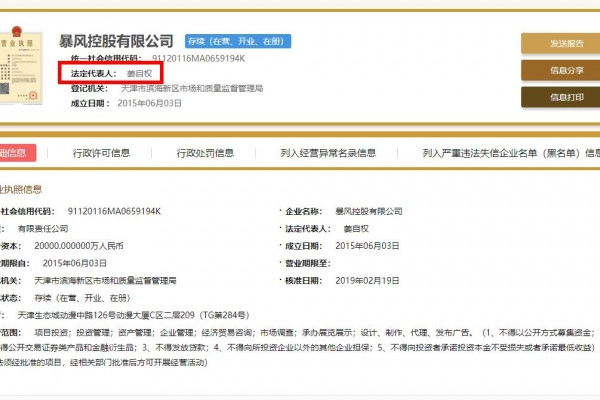This screenshot has width=600, height=400.
Task: Click header establishment date 2015年06月03日
Action: (150, 103)
